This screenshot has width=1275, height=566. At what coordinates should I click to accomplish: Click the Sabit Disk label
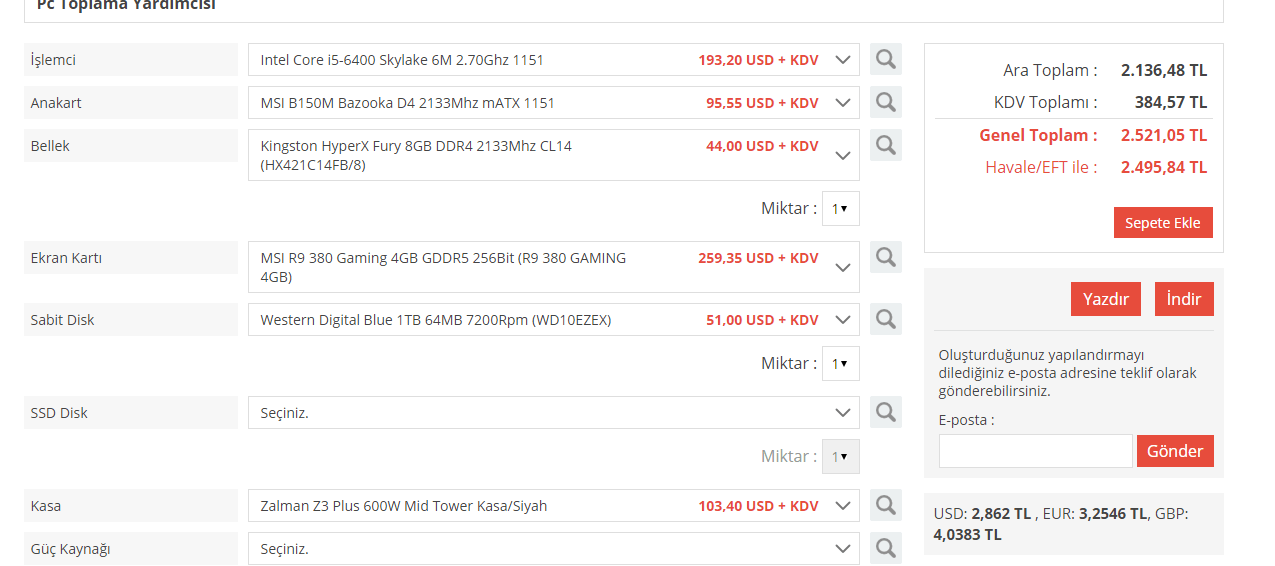pos(62,320)
